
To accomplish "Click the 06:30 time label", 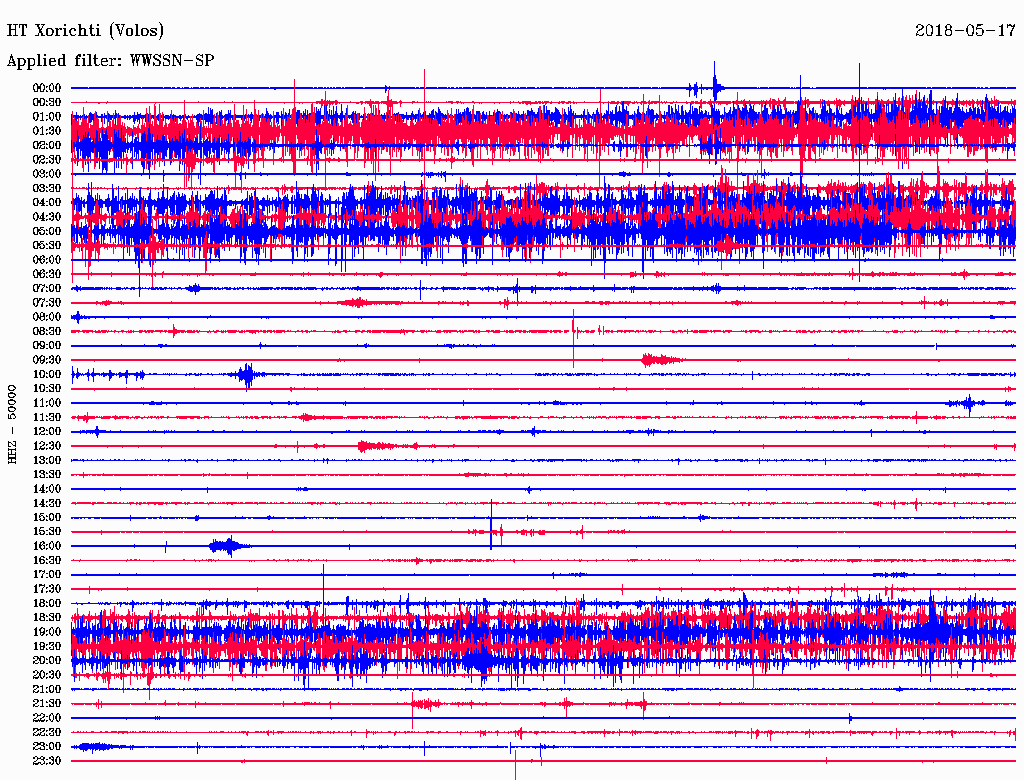I will coord(48,274).
